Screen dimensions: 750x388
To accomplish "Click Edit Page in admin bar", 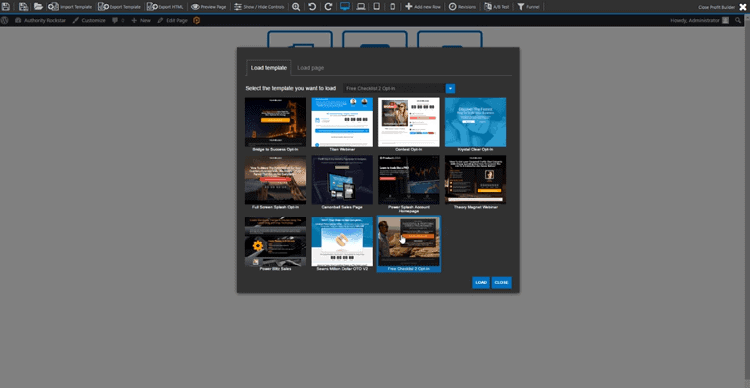I will coord(172,21).
